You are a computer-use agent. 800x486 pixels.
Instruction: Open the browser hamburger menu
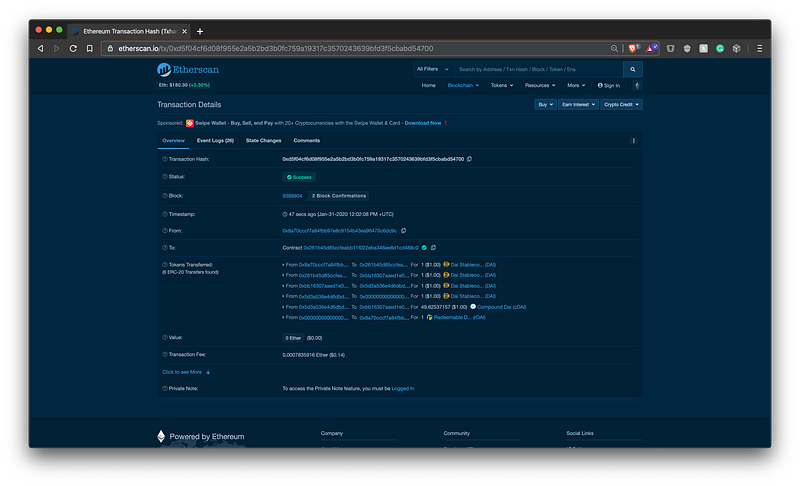tap(759, 48)
